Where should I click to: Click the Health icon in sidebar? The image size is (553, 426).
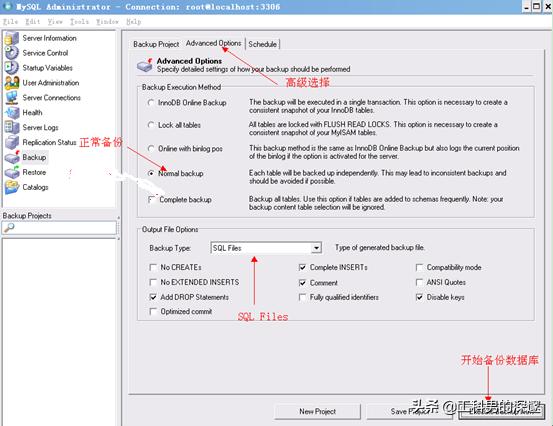pyautogui.click(x=12, y=112)
